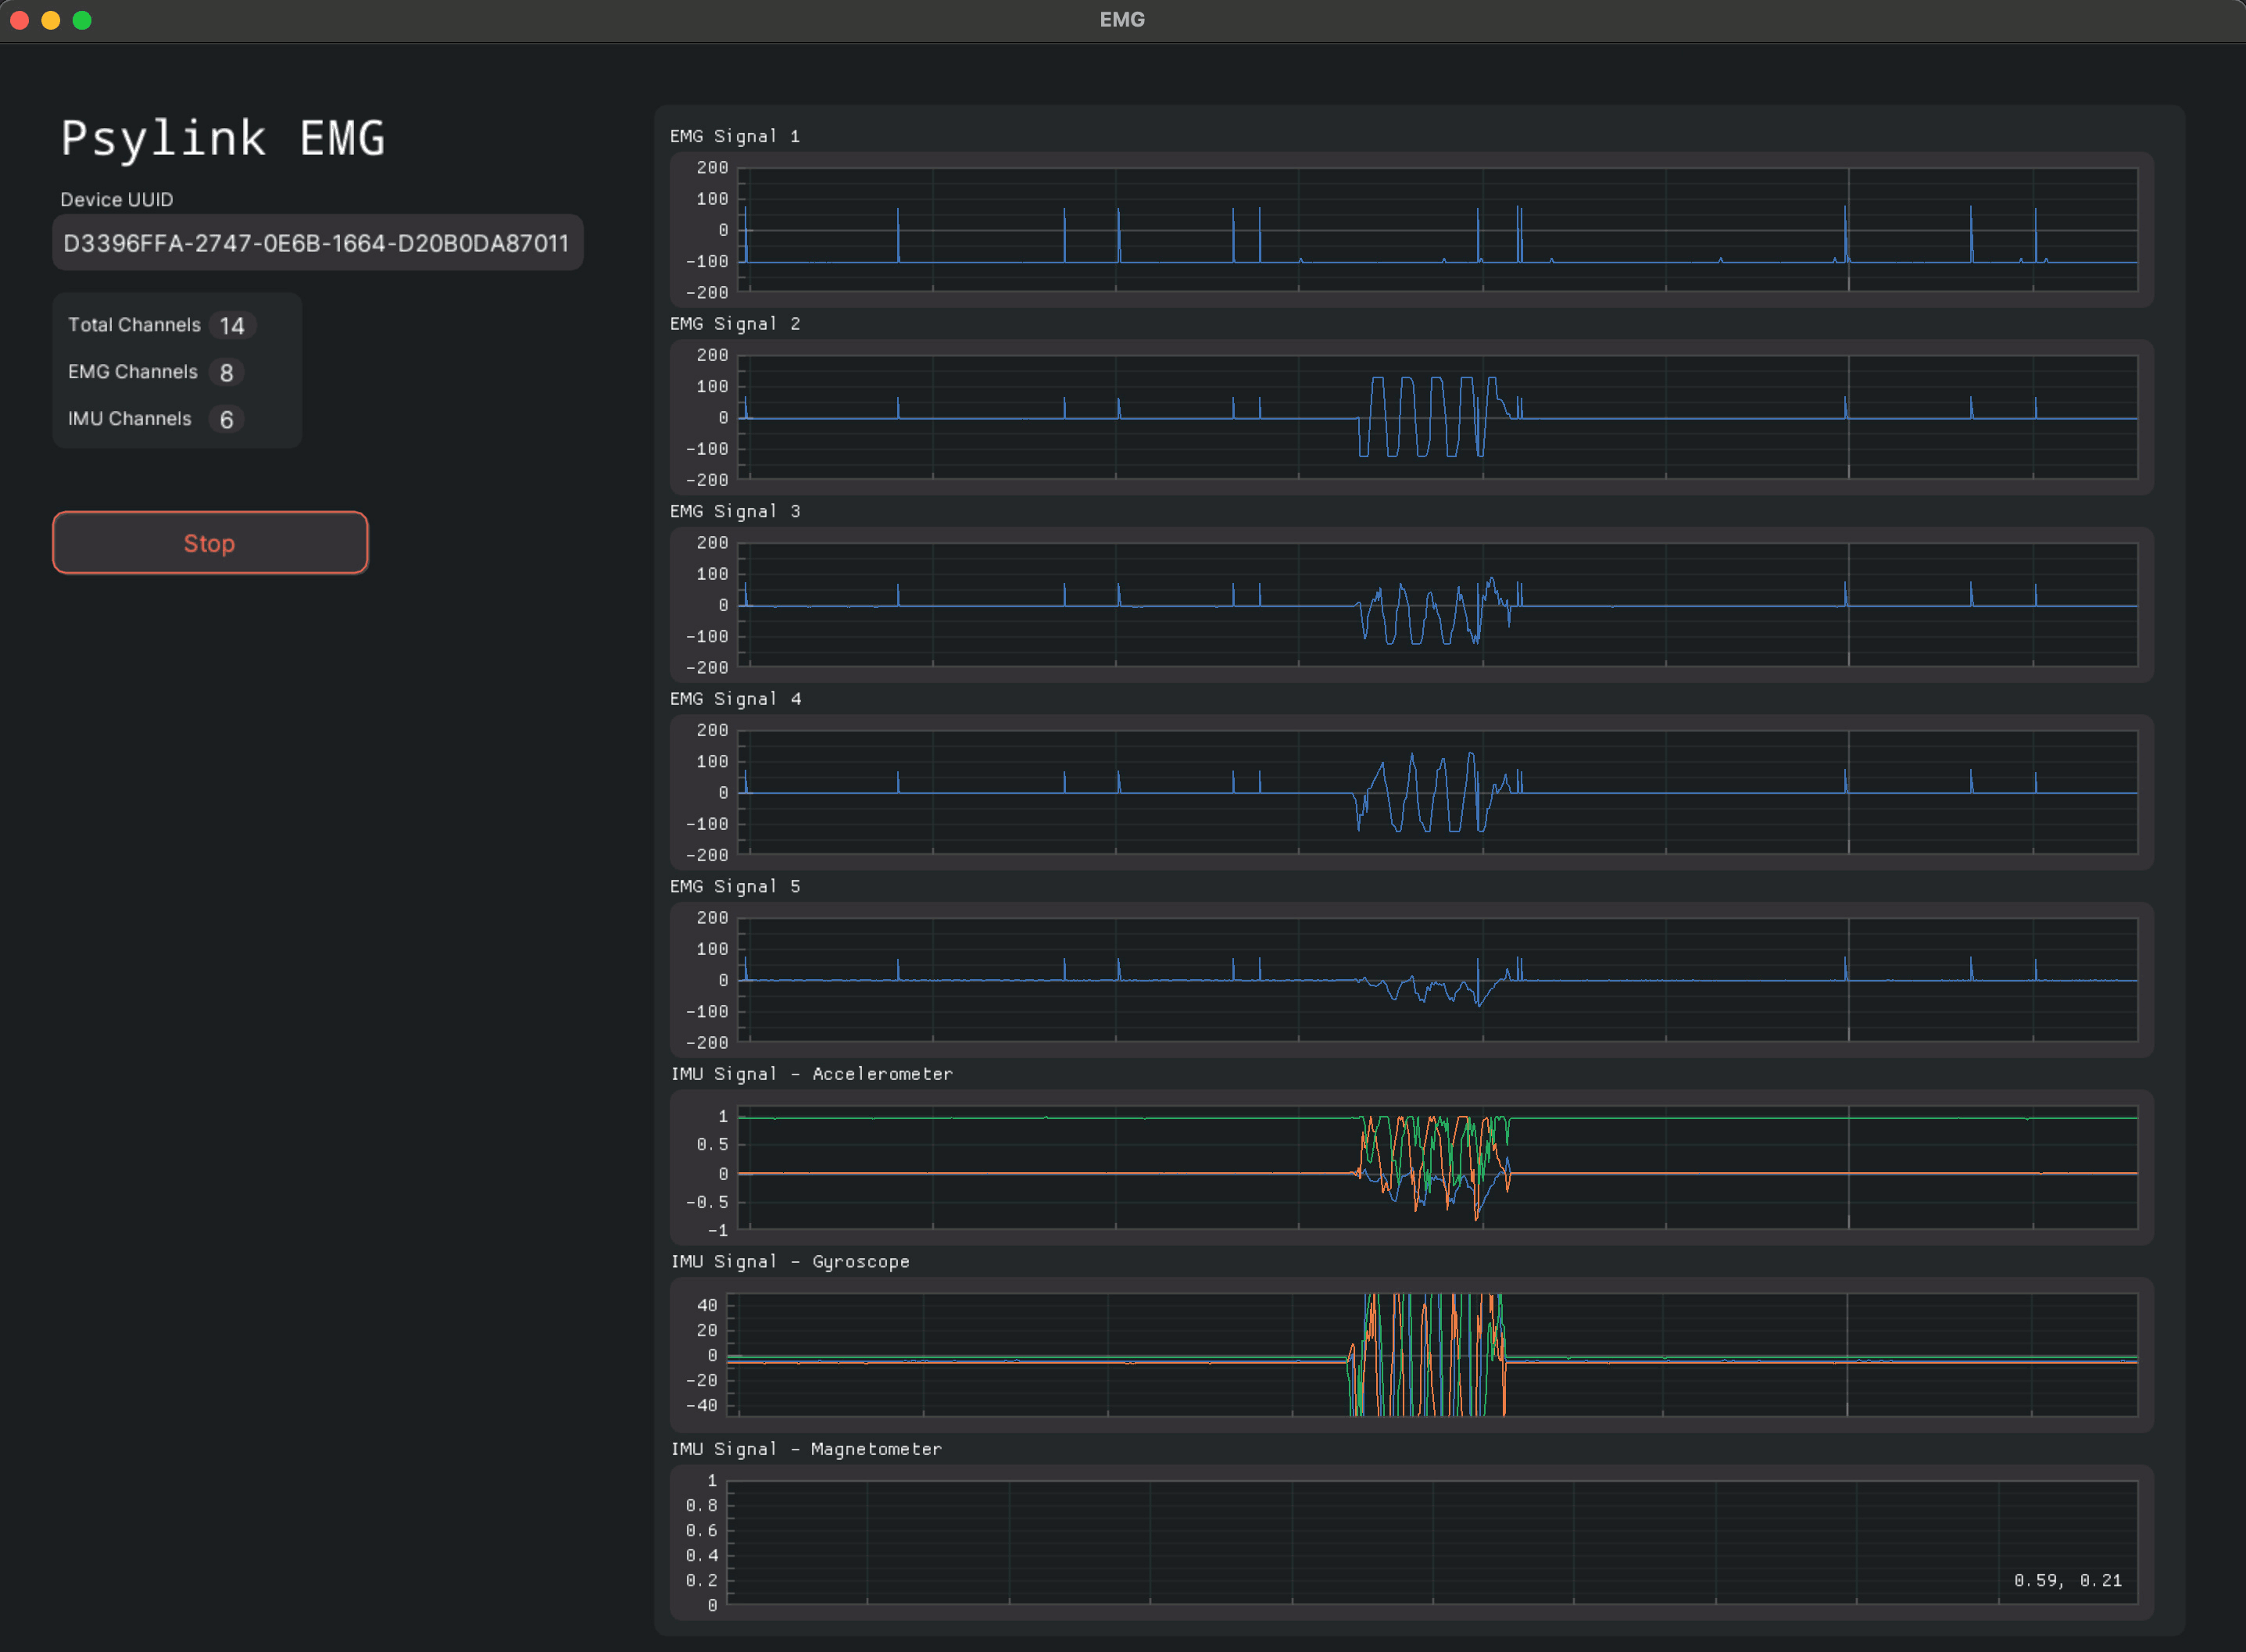Click the IMU Signal - Magnetometer title
The height and width of the screenshot is (1652, 2246).
tap(806, 1449)
